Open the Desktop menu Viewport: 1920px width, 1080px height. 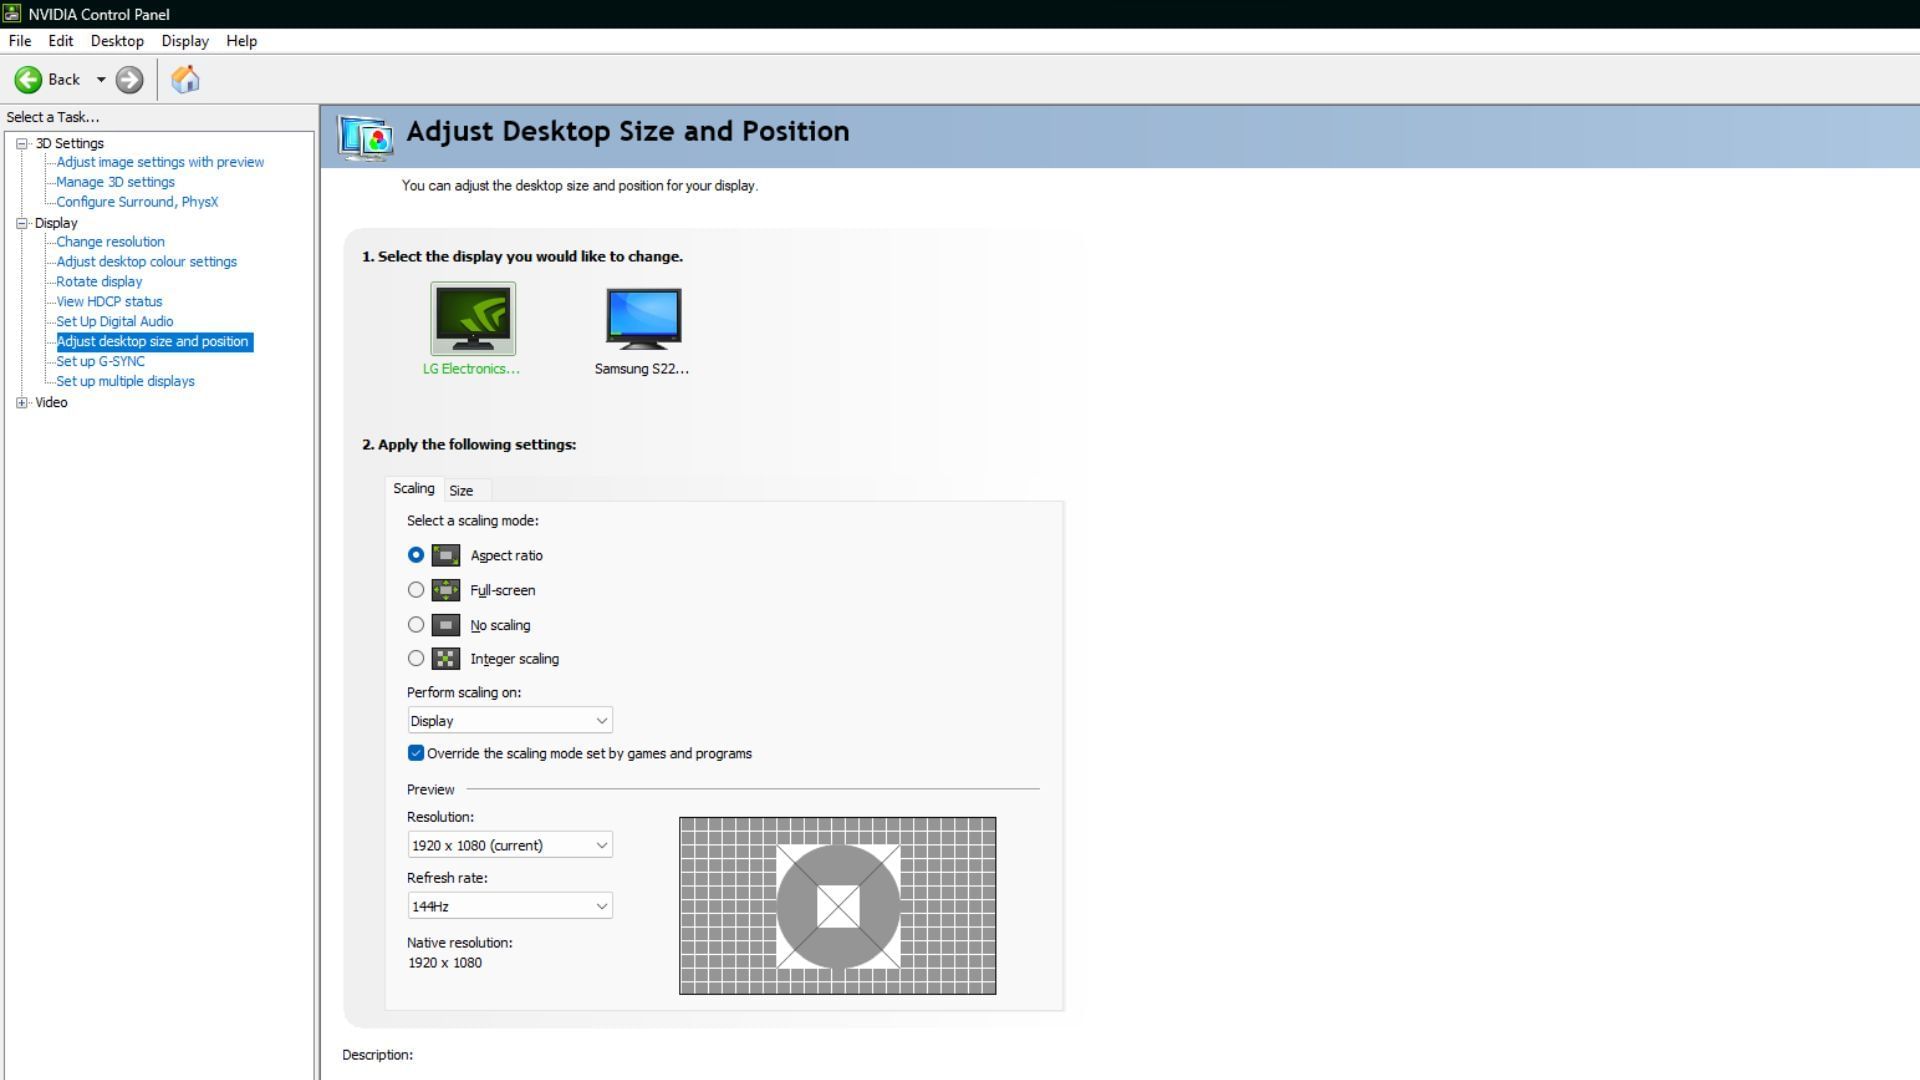116,41
